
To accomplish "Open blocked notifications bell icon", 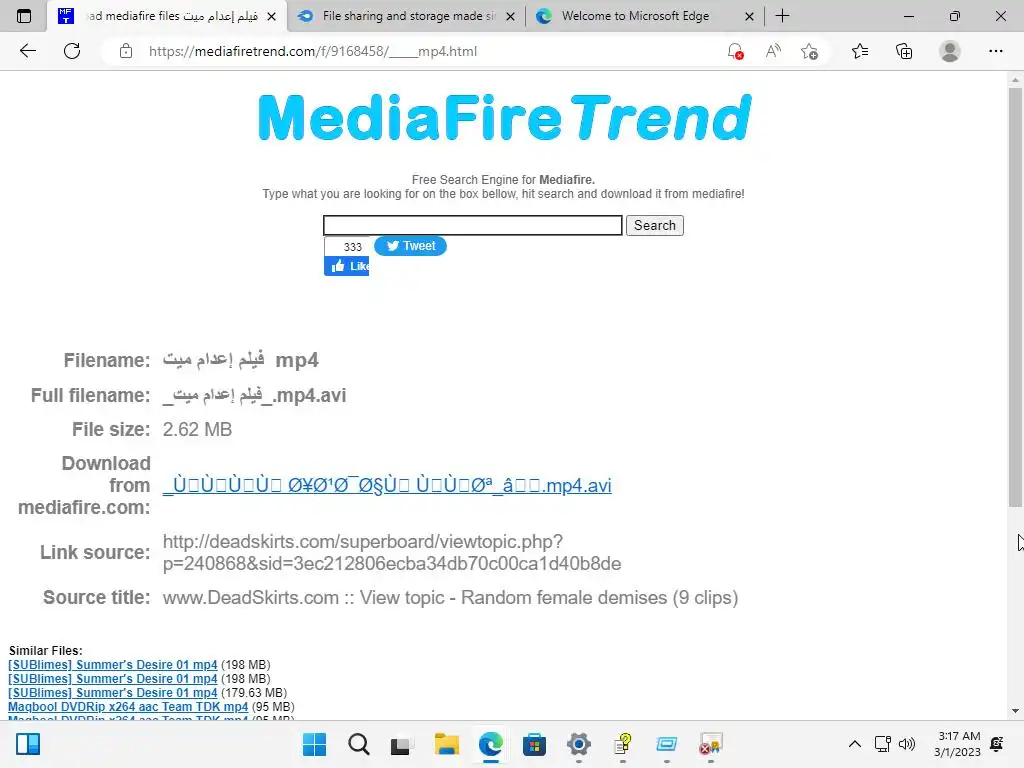I will 735,51.
